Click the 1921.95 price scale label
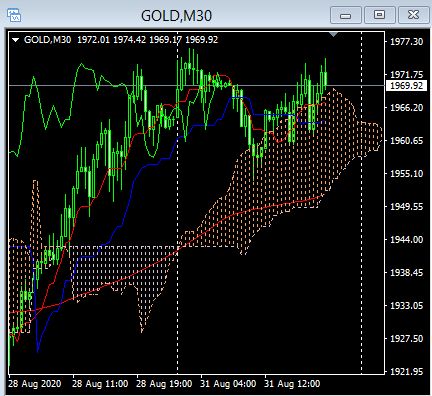432x396 pixels. [x=406, y=371]
